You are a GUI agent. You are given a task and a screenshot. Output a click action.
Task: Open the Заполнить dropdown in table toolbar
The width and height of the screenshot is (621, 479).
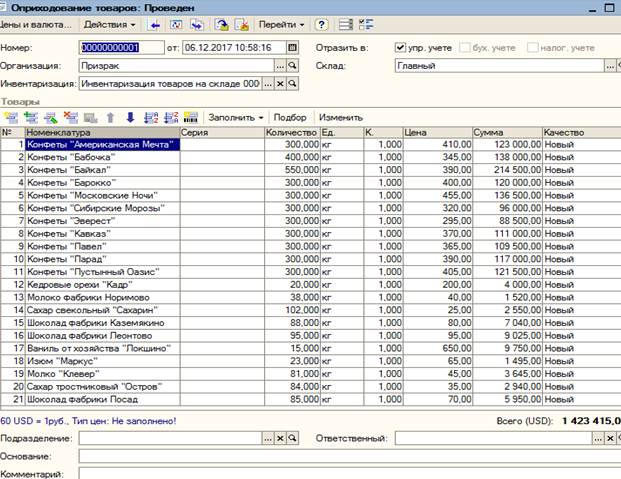(236, 117)
